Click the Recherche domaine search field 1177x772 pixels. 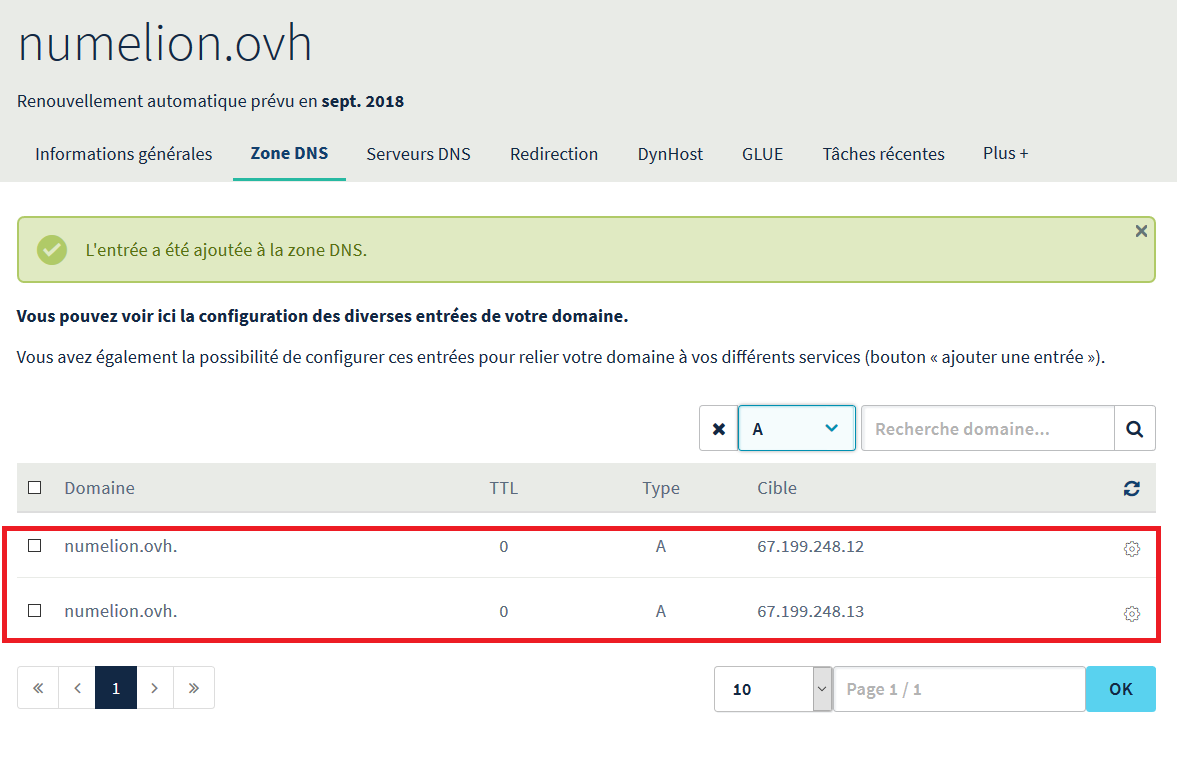pos(988,429)
